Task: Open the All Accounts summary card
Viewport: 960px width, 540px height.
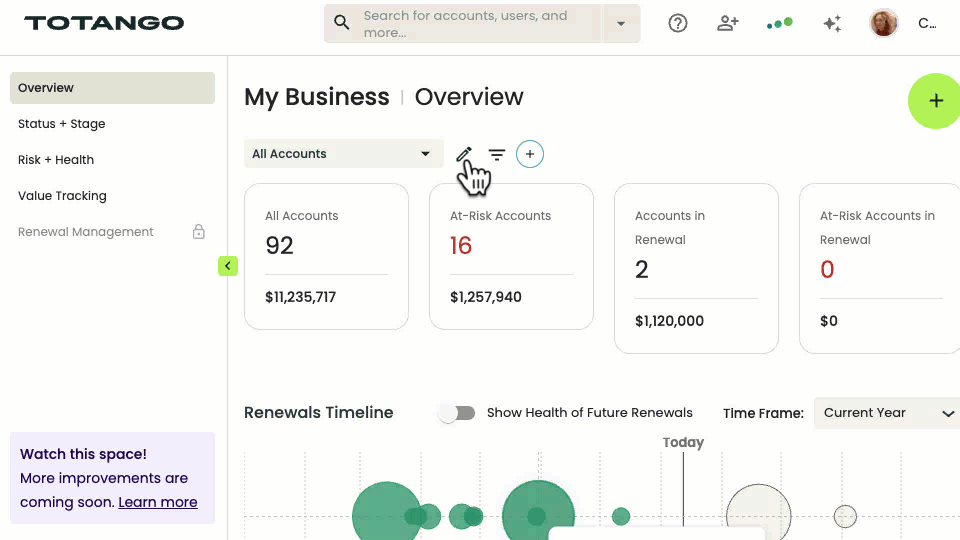Action: (x=326, y=257)
